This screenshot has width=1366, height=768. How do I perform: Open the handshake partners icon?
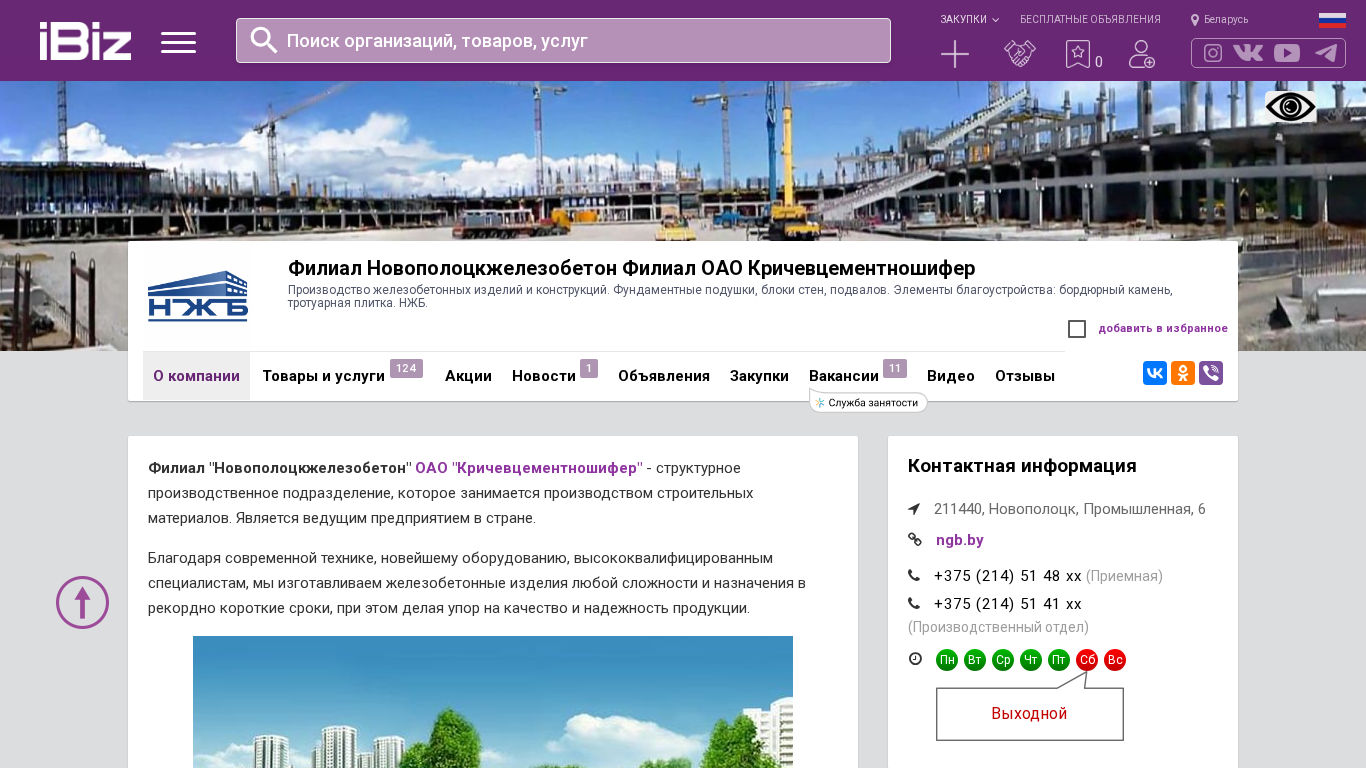1020,54
